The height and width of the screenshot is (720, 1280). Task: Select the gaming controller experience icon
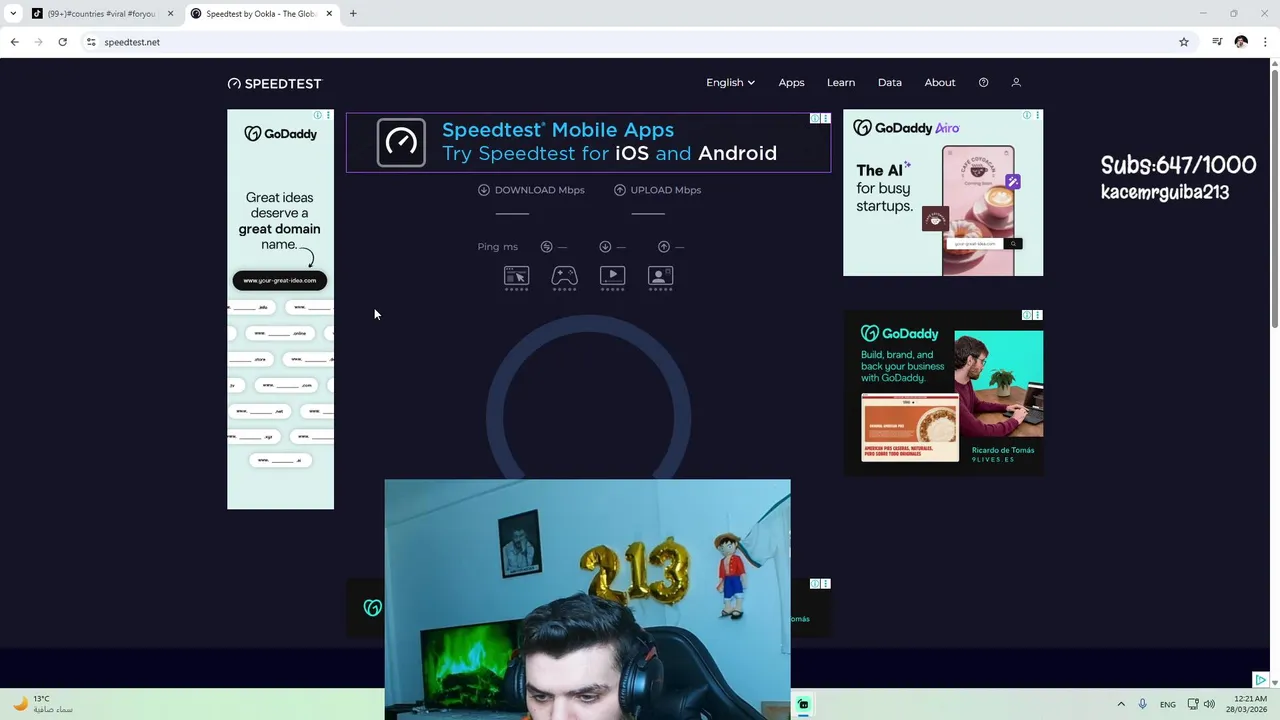[x=564, y=277]
